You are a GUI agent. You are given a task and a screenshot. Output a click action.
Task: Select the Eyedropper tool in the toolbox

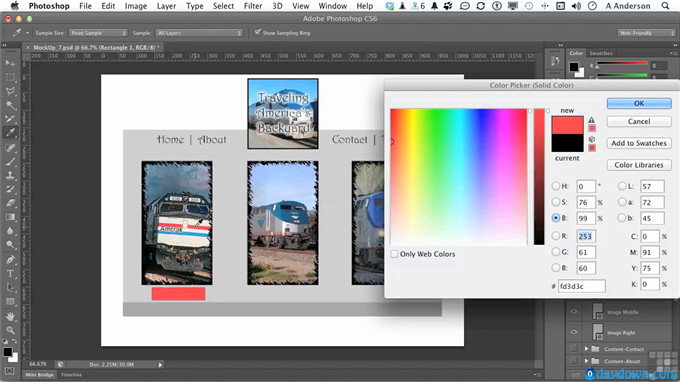click(x=10, y=133)
